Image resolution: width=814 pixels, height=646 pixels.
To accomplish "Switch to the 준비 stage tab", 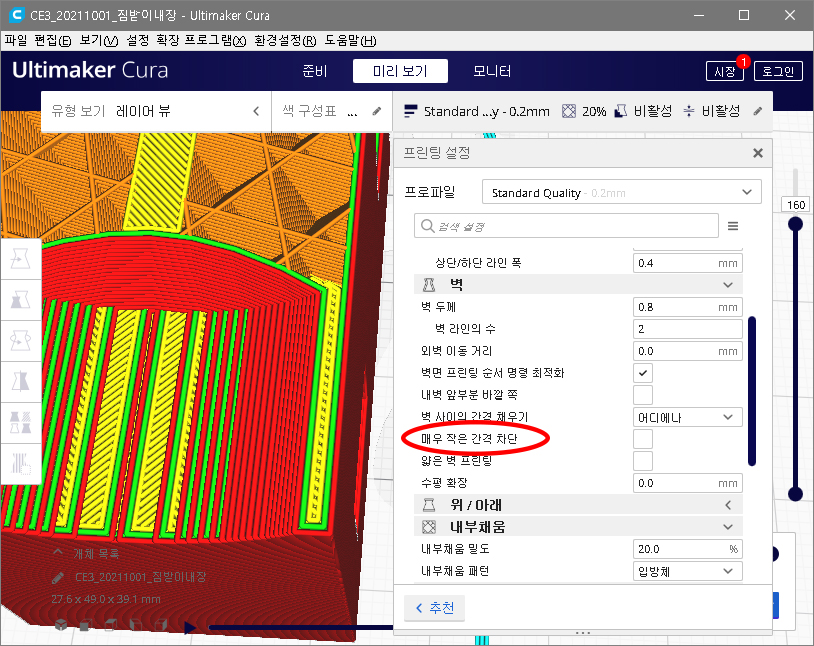I will pyautogui.click(x=315, y=71).
